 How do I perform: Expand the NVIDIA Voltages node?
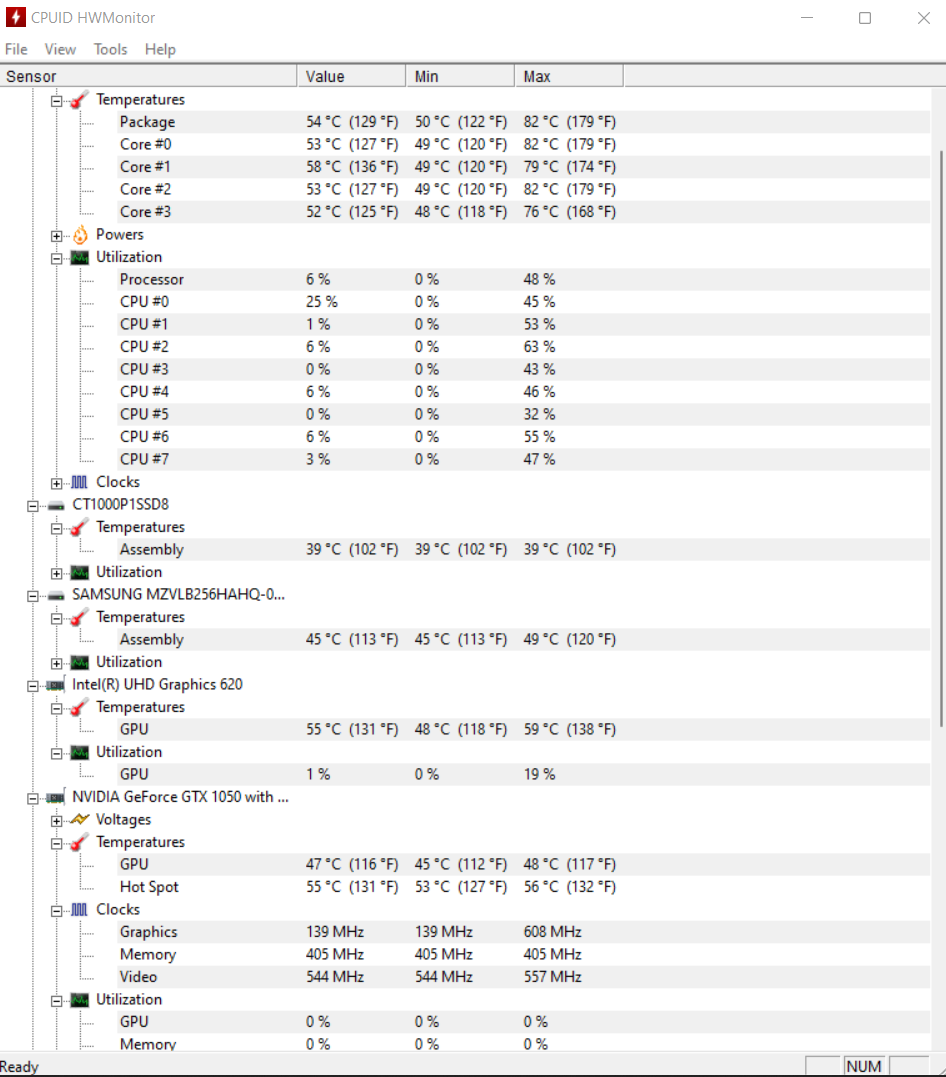pyautogui.click(x=56, y=821)
